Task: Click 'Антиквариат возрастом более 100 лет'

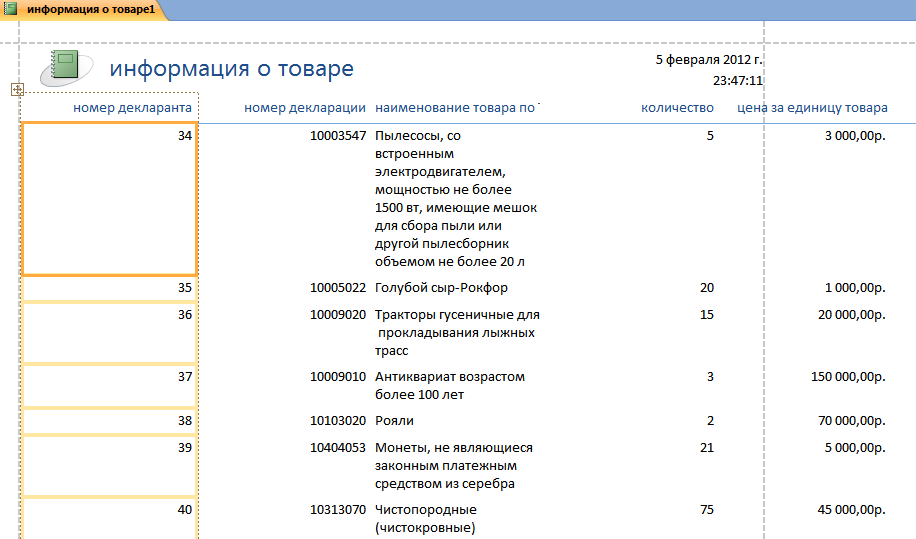Action: tap(450, 385)
